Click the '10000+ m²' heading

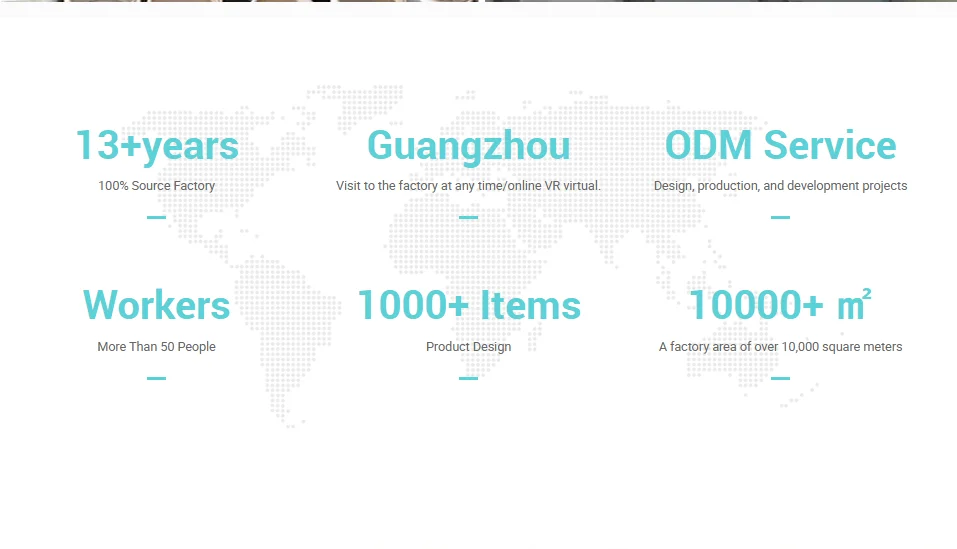pyautogui.click(x=780, y=304)
